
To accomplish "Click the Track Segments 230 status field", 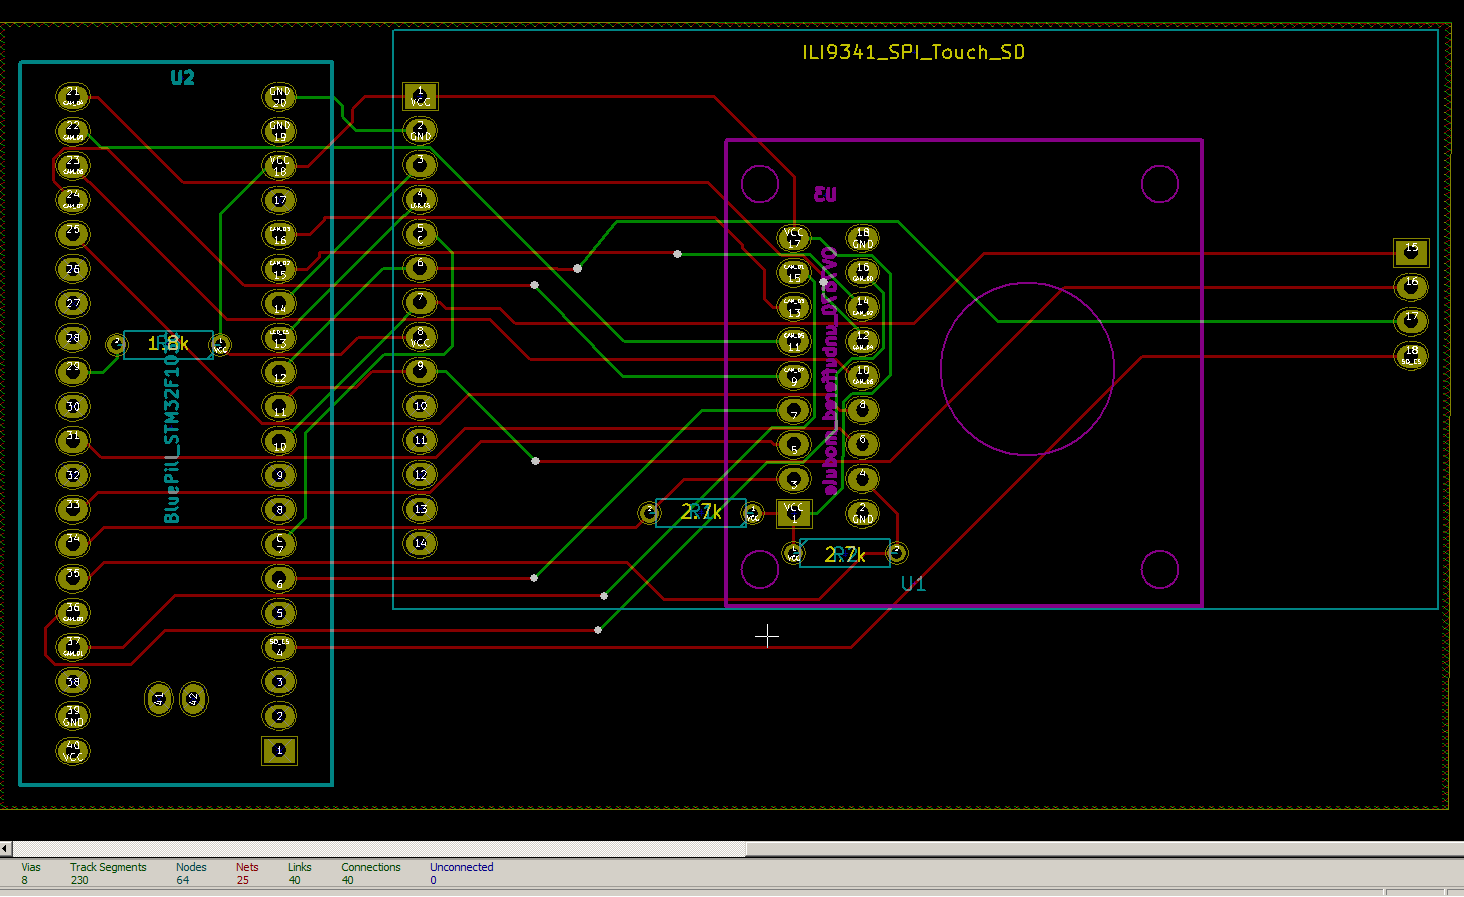I will (108, 873).
